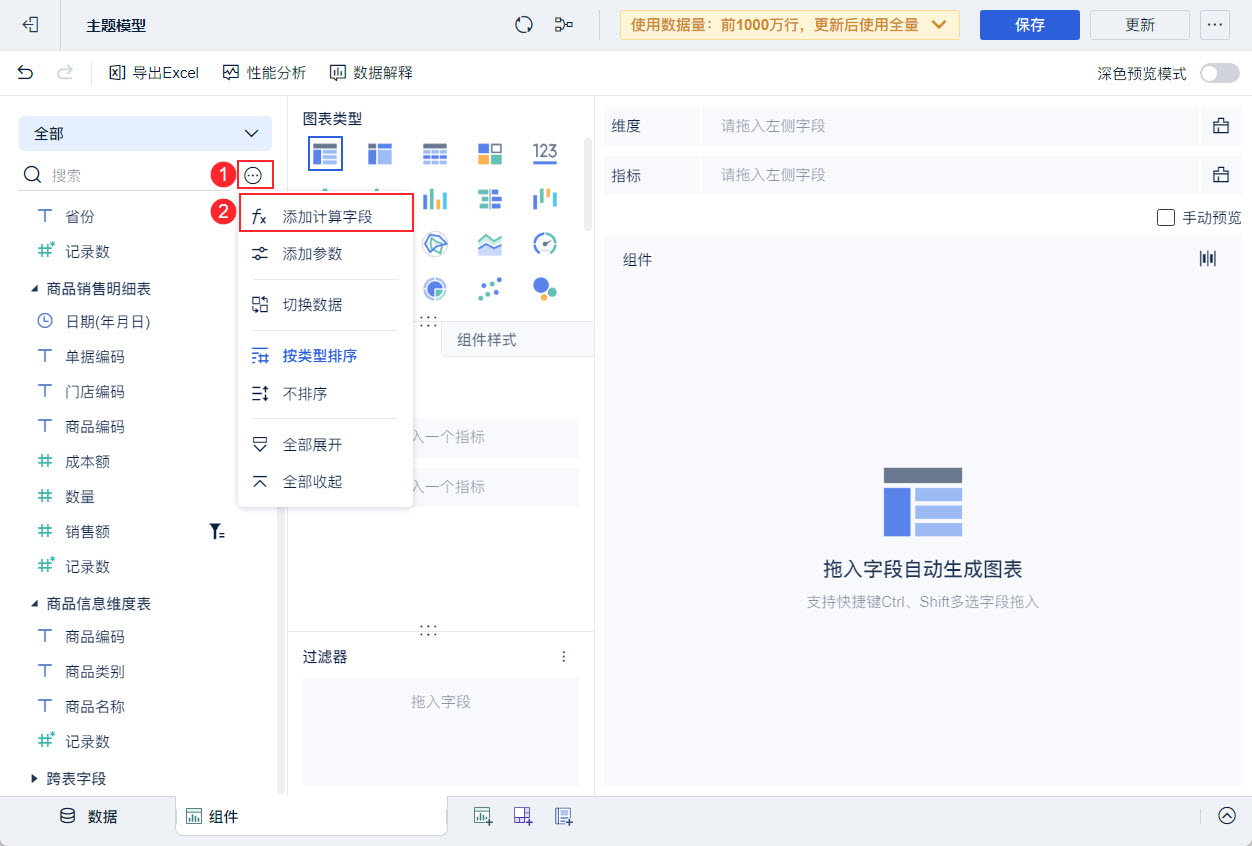Select the cross table chart type
The width and height of the screenshot is (1252, 846).
click(380, 153)
